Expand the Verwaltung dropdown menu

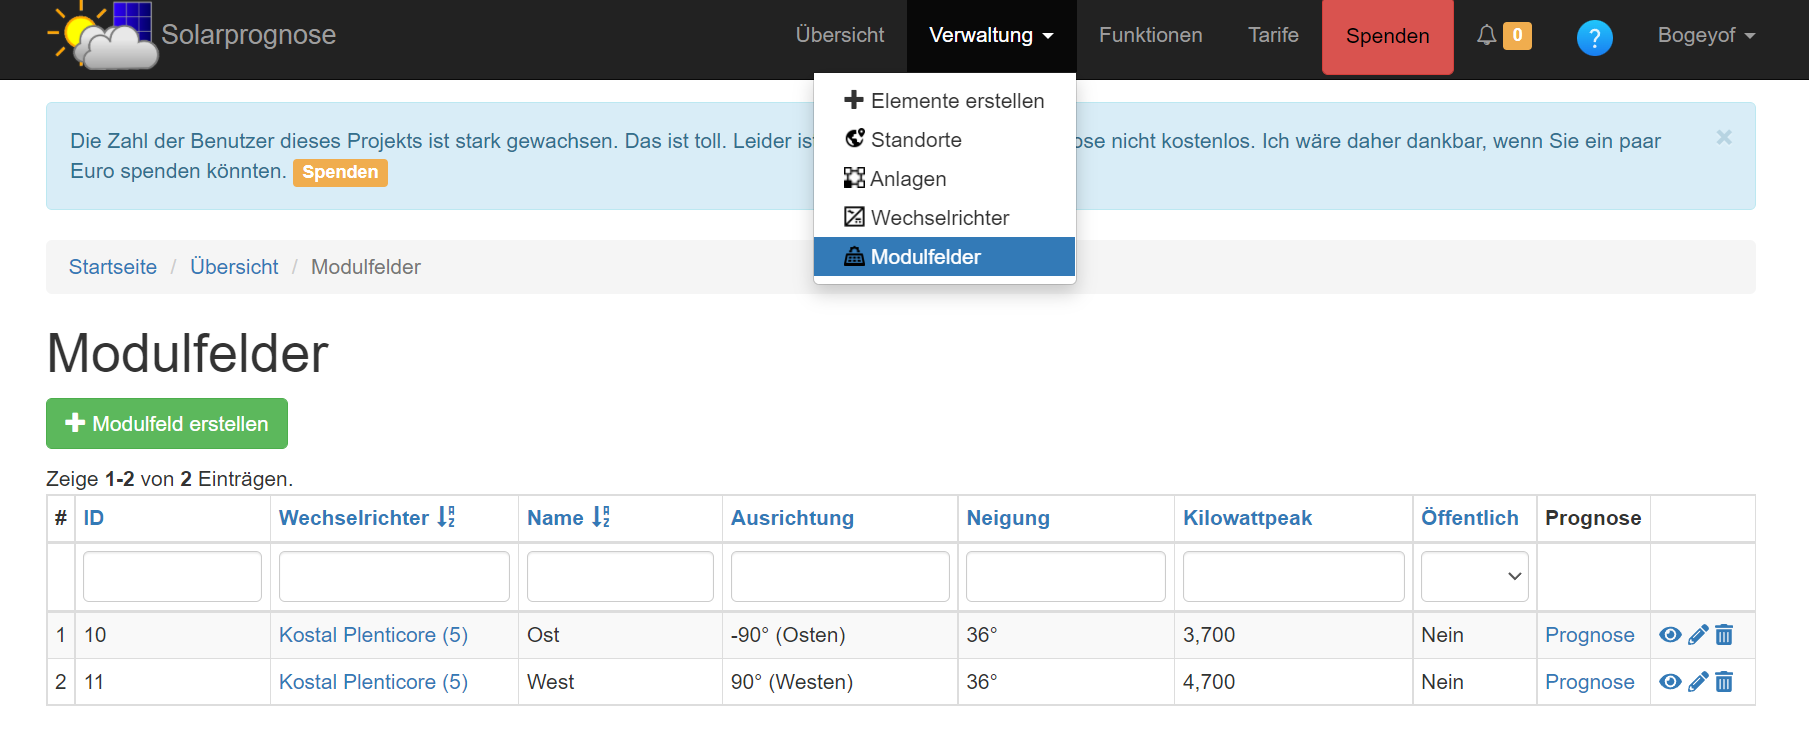coord(991,36)
